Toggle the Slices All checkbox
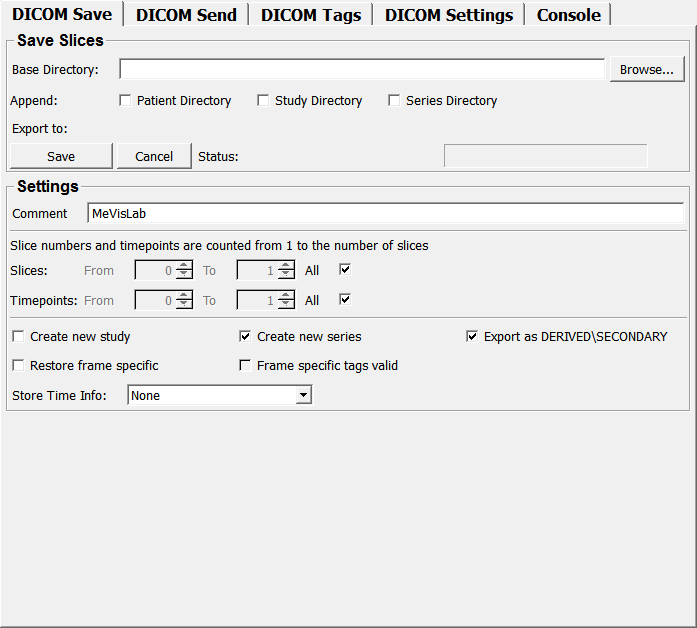 [x=346, y=270]
